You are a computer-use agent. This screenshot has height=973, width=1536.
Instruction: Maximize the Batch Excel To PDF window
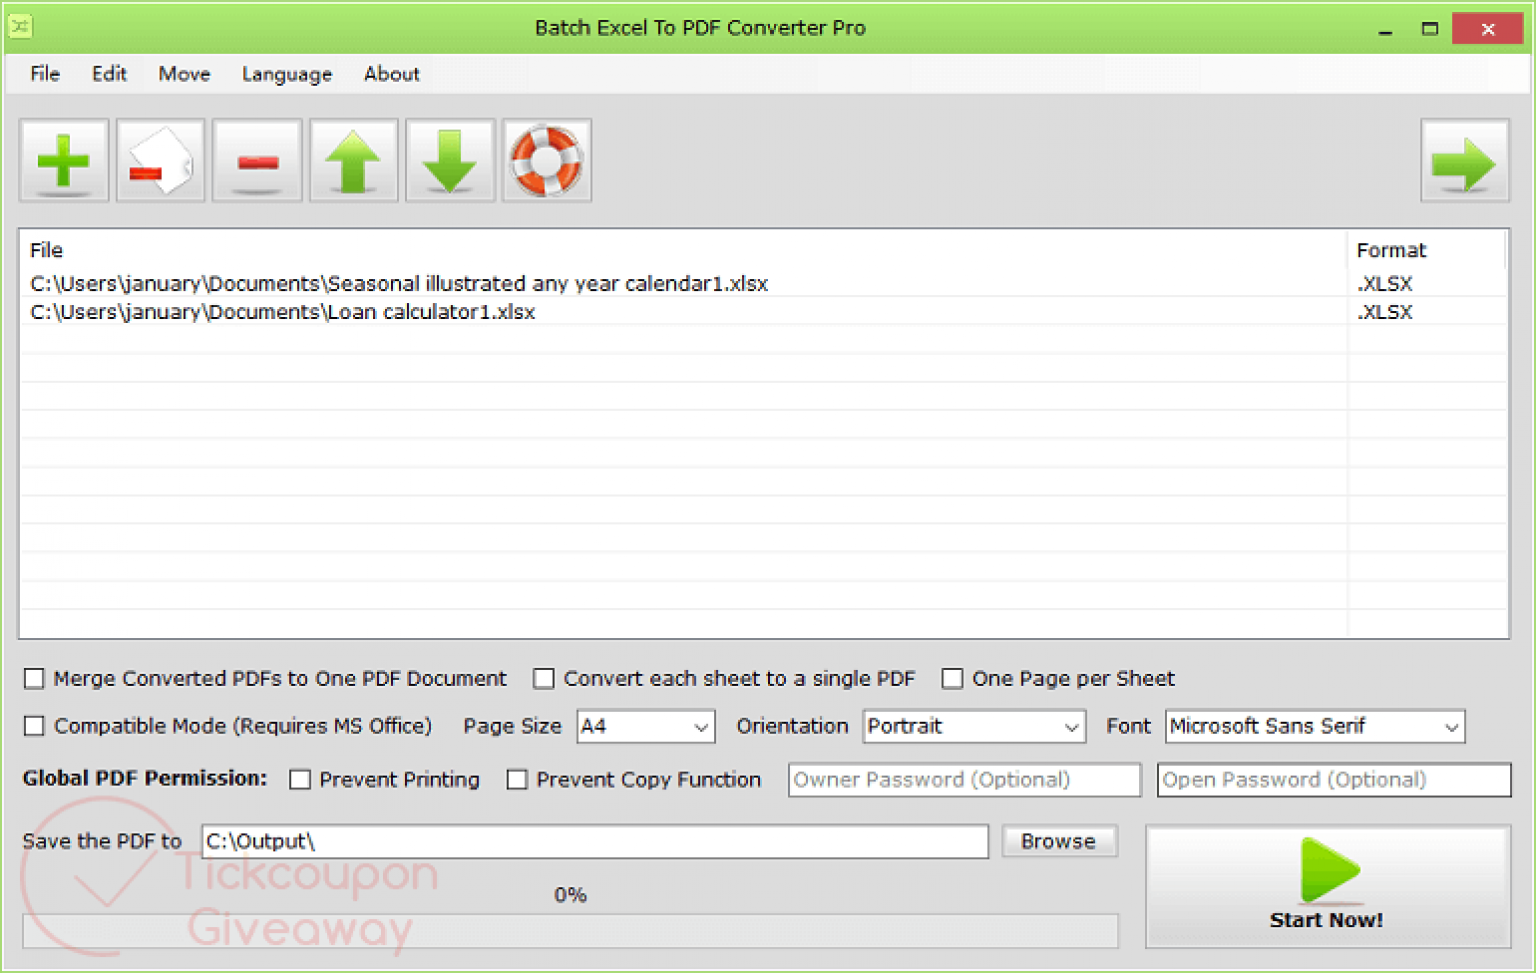click(x=1430, y=29)
